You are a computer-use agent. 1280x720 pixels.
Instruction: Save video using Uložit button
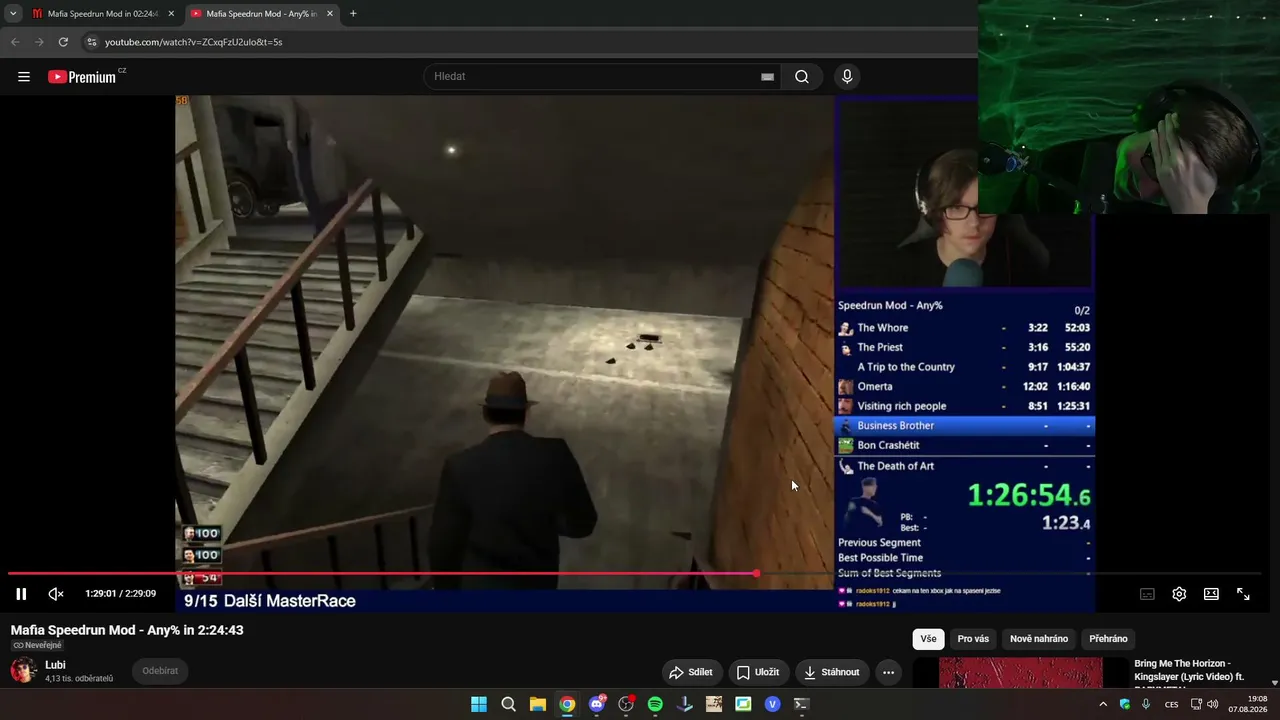coord(757,672)
